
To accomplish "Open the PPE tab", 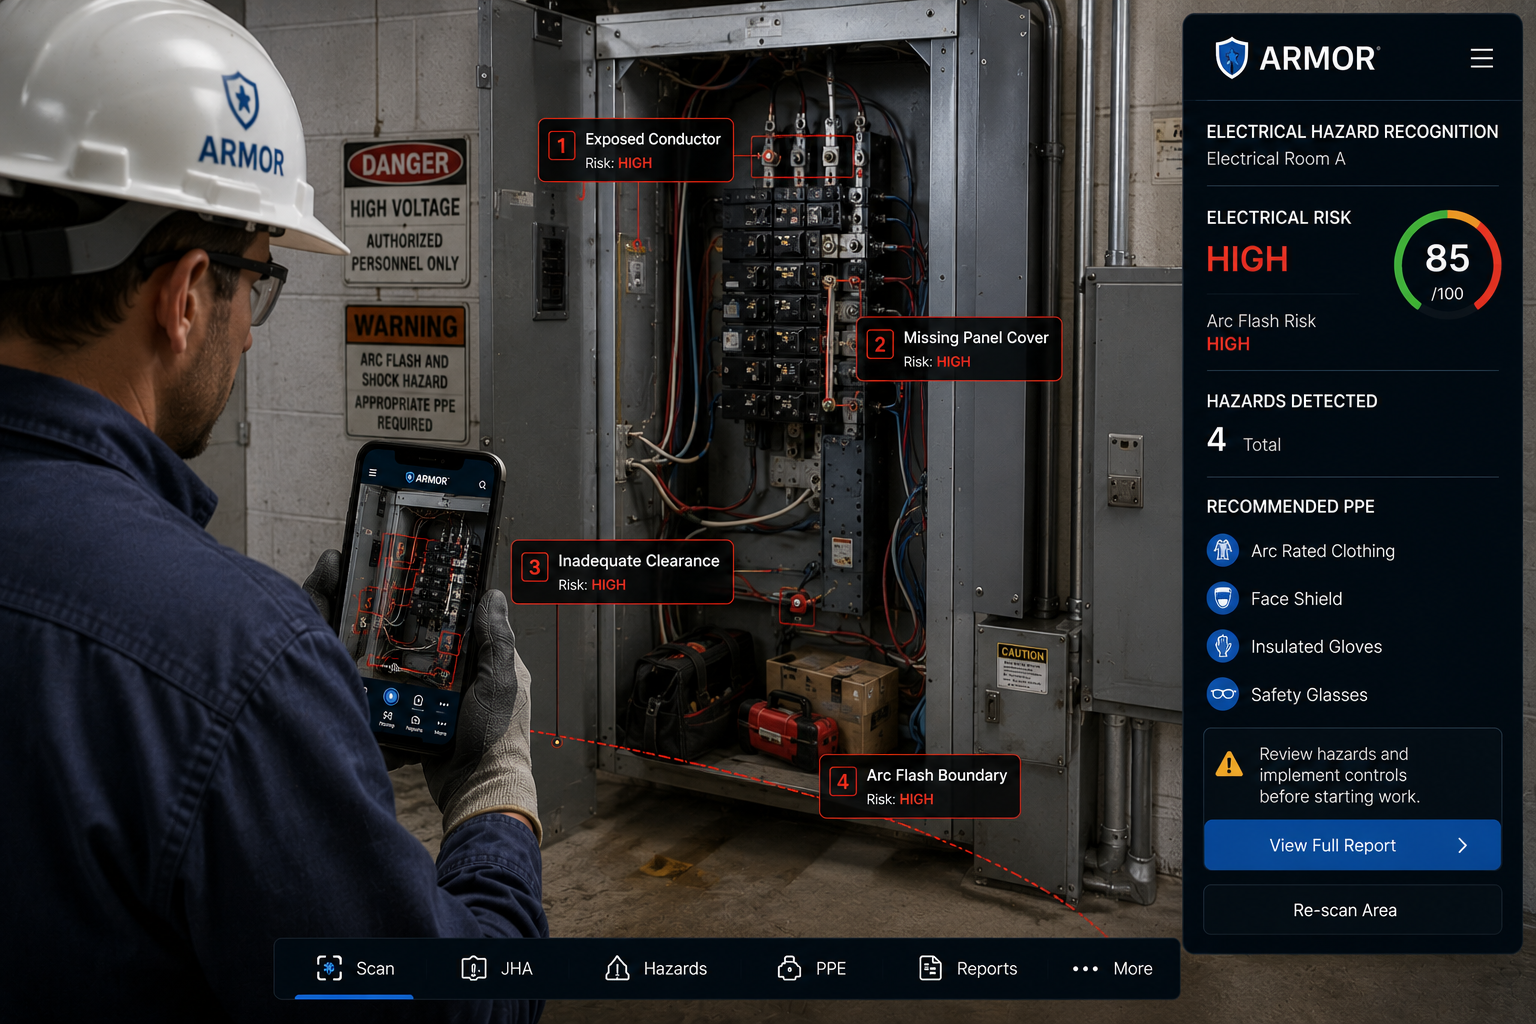I will point(812,968).
